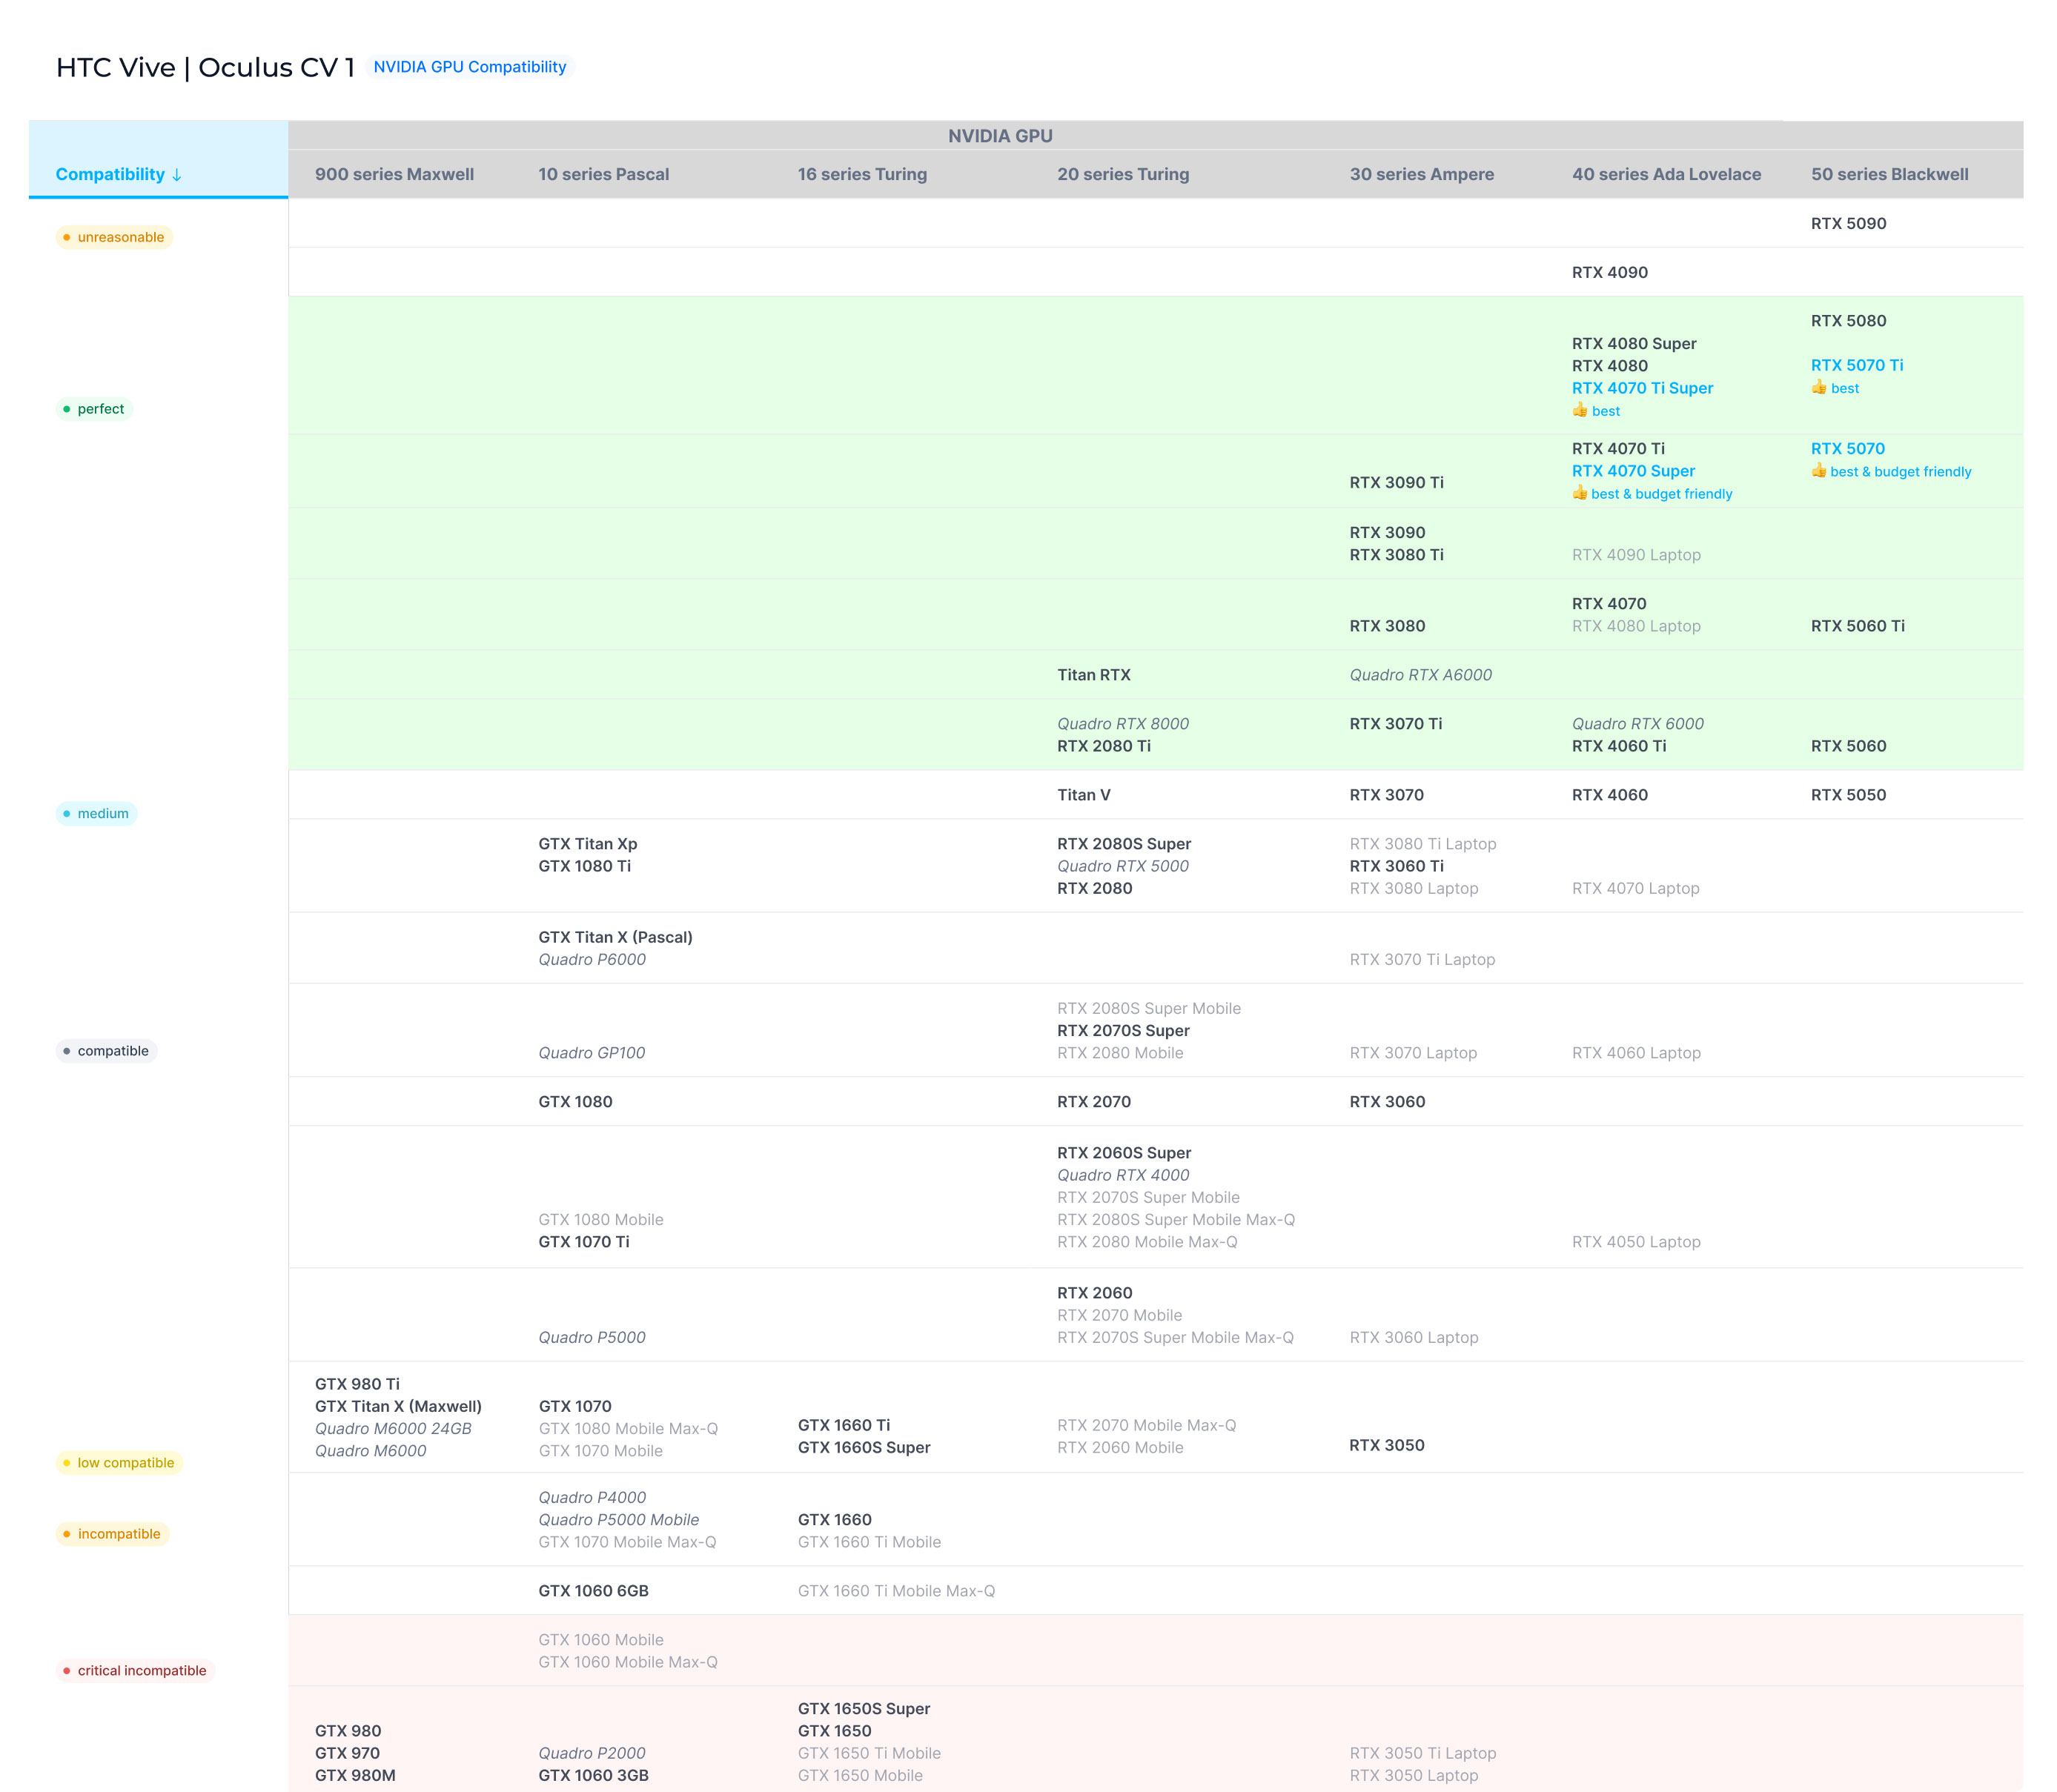Select the GTX Titan X (Pascal) entry
2057x1792 pixels.
click(615, 937)
